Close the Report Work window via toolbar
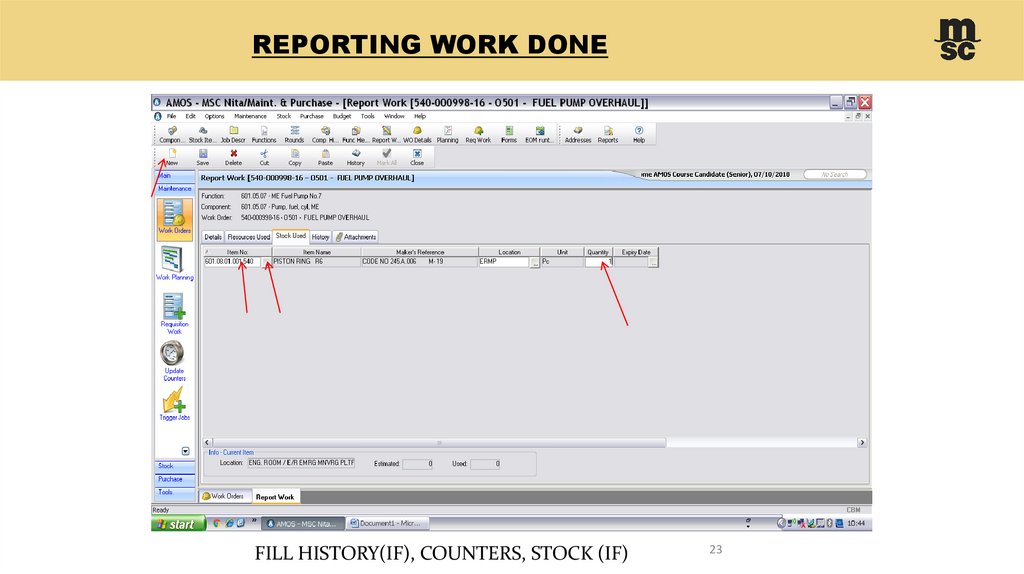Screen dimensions: 1024x574 pyautogui.click(x=417, y=157)
